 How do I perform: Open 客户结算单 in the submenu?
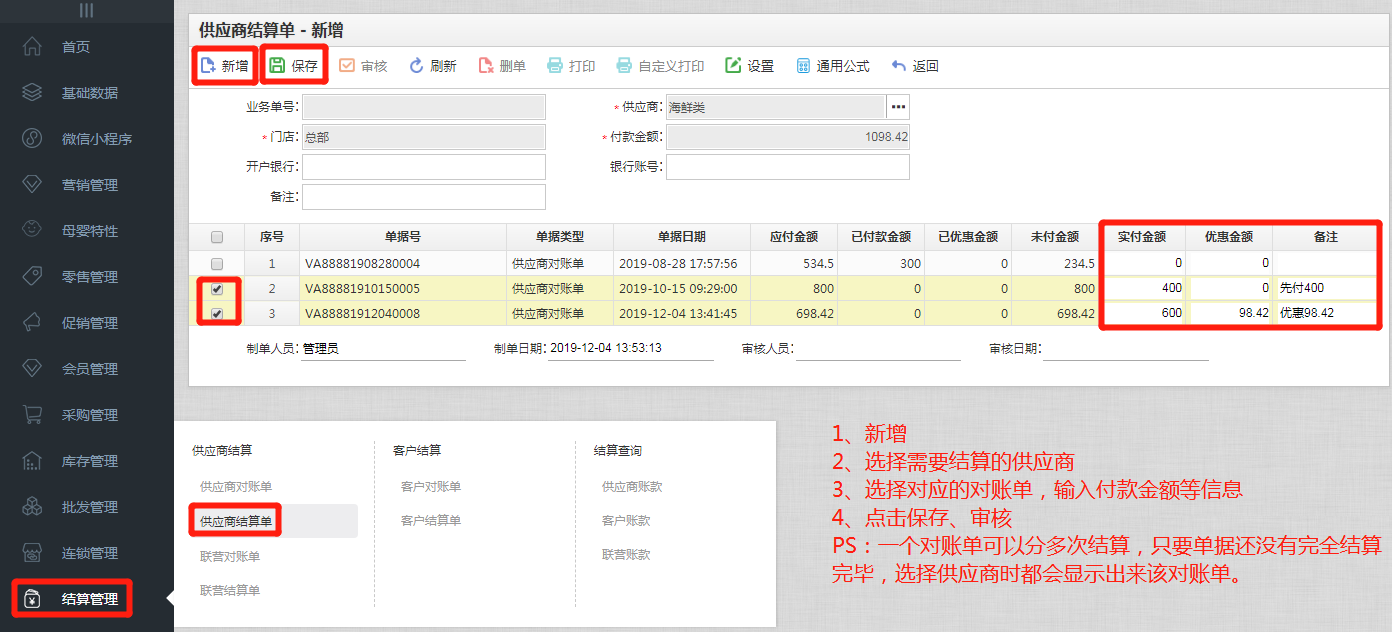click(431, 521)
